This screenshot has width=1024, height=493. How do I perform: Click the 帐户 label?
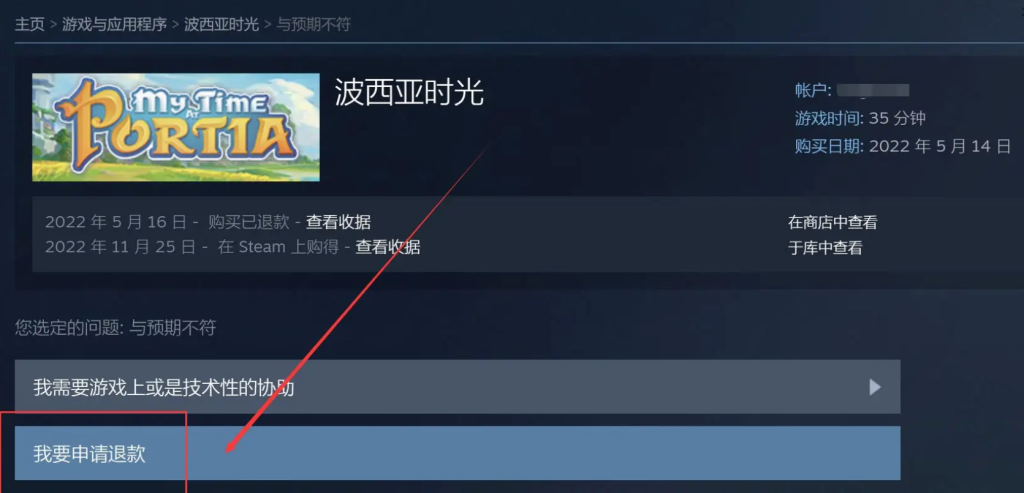click(x=813, y=91)
